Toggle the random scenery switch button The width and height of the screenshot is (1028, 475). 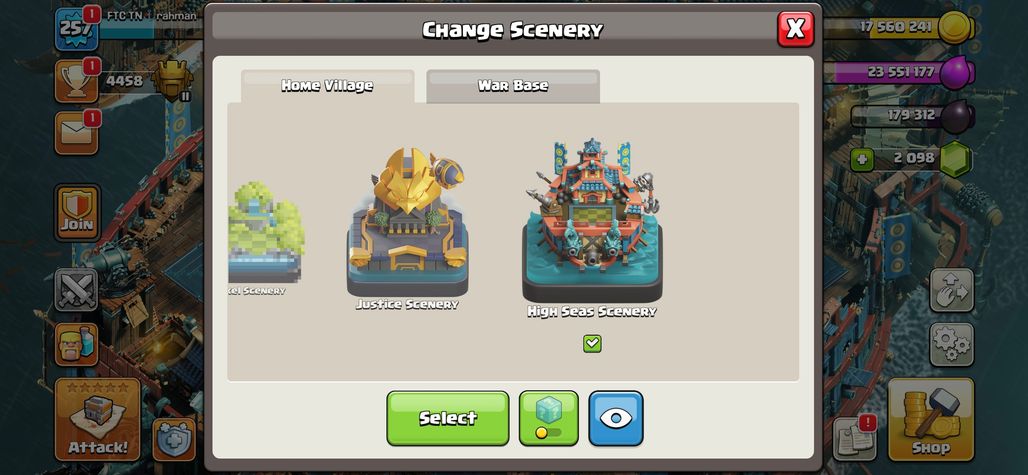(x=549, y=418)
